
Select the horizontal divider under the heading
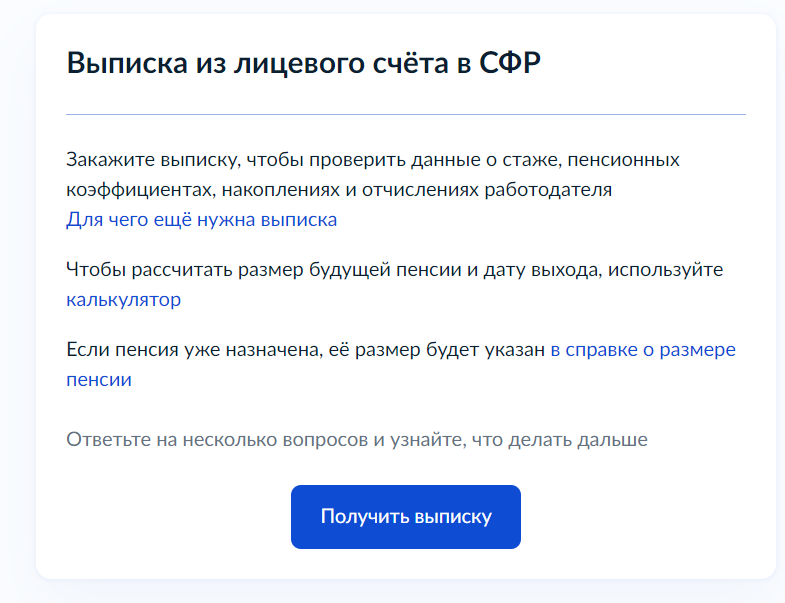tap(406, 114)
